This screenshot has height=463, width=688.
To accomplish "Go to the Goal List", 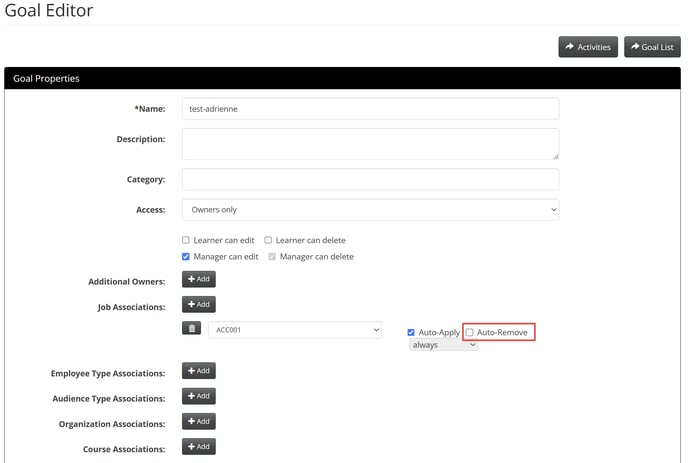I will (x=652, y=47).
